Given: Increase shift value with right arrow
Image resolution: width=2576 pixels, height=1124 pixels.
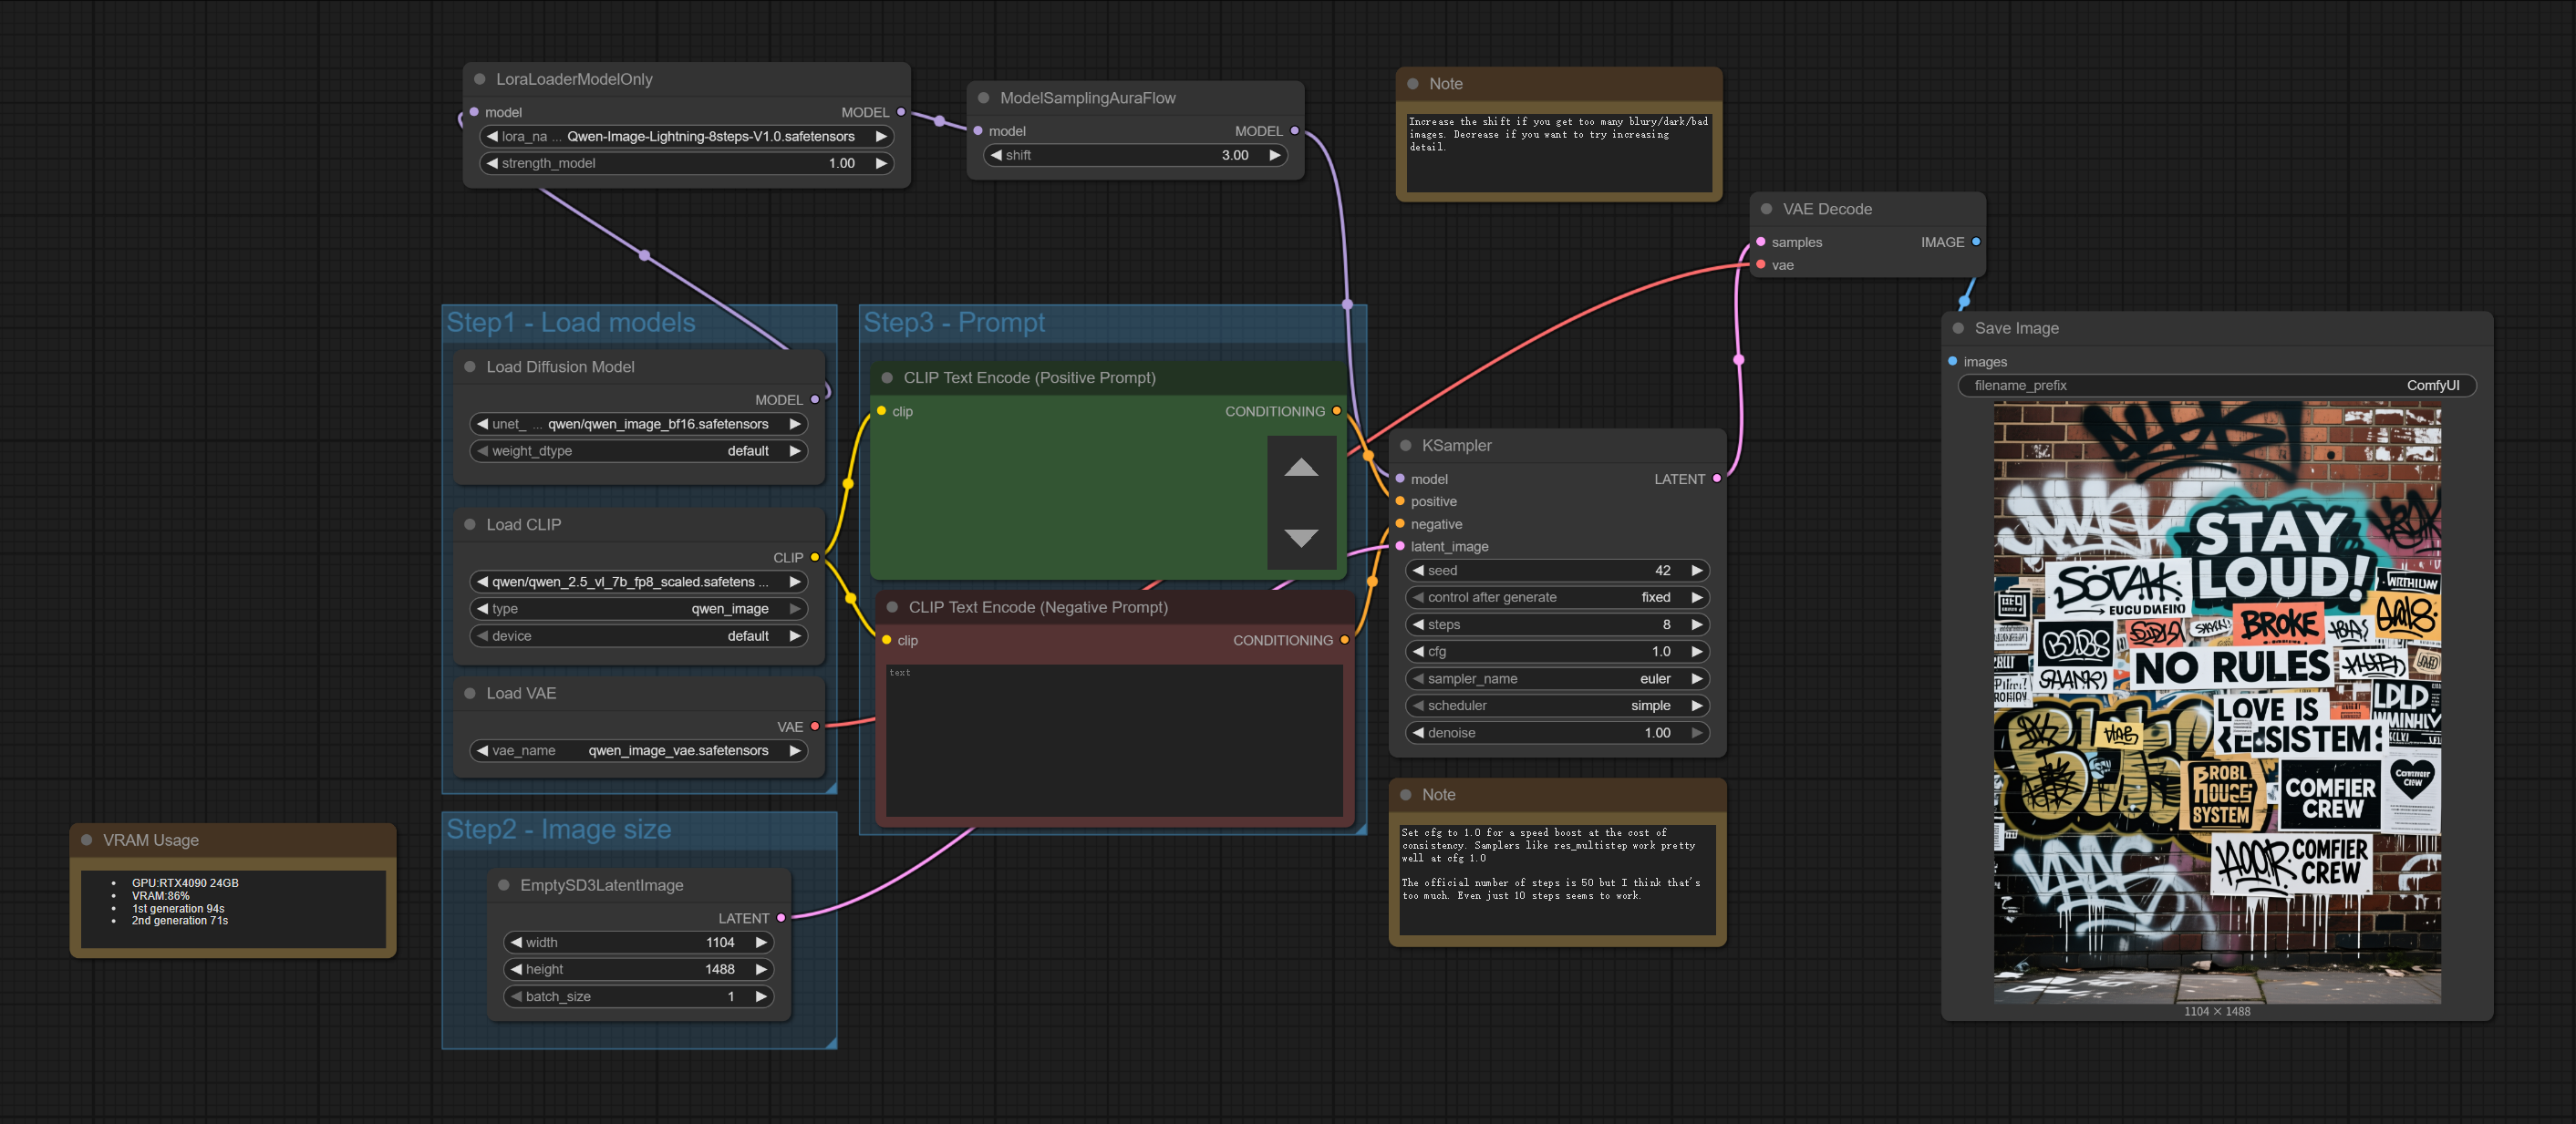Looking at the screenshot, I should [1275, 155].
